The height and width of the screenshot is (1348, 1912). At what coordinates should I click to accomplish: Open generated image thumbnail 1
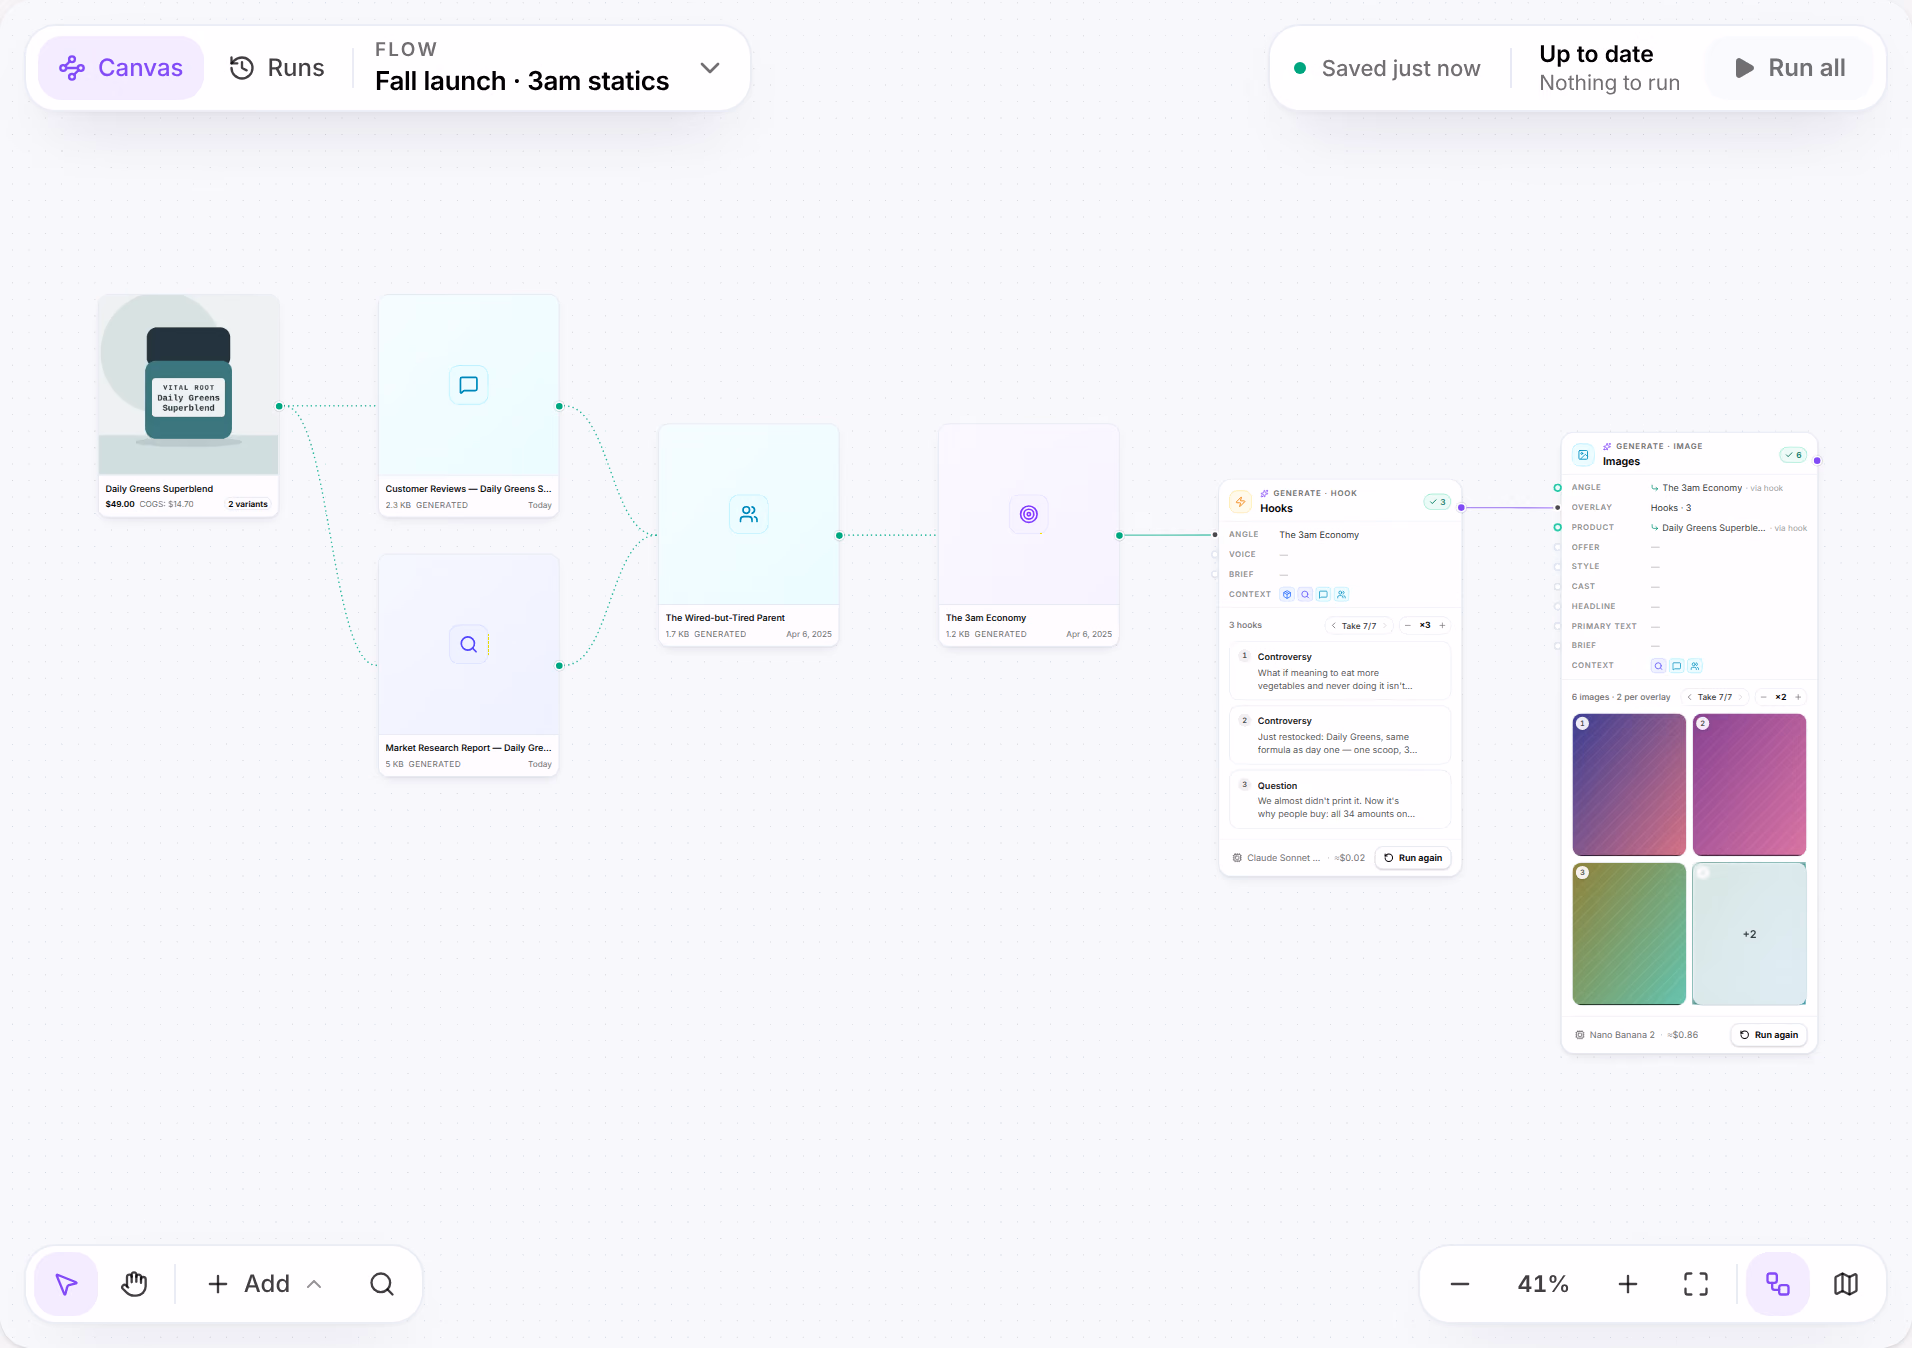(1629, 785)
